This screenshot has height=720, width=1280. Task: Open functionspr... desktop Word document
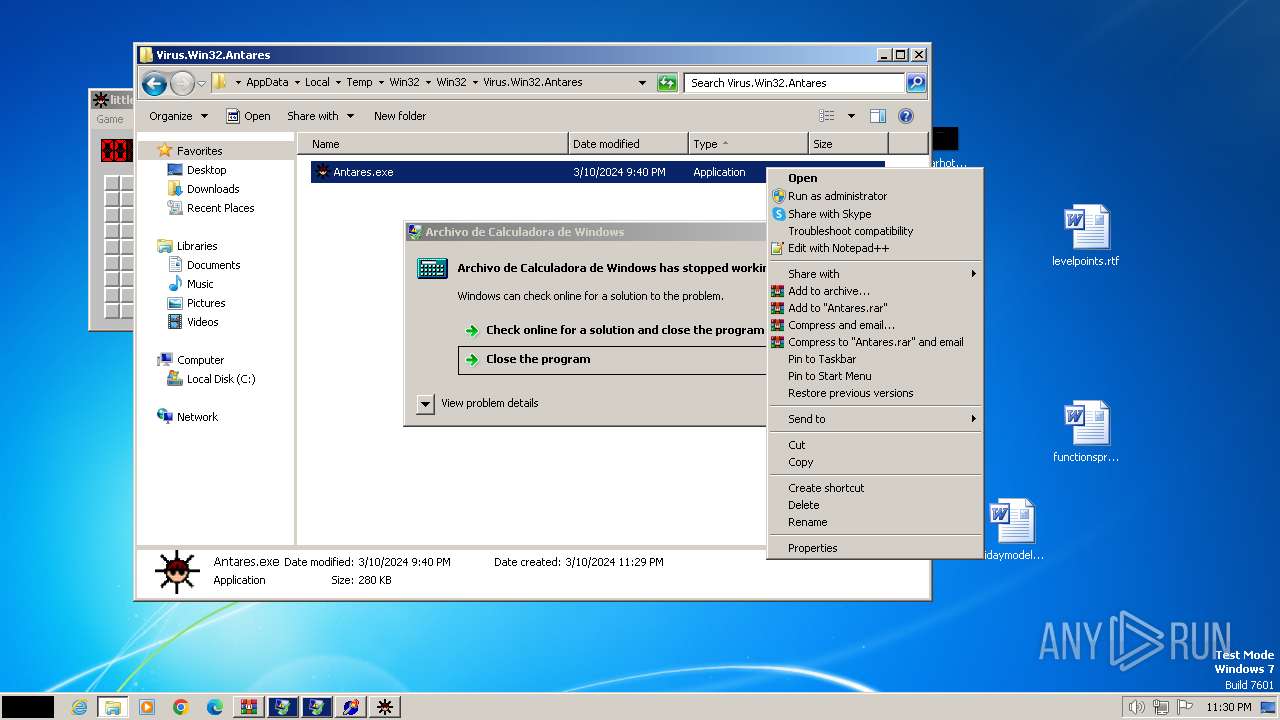[x=1086, y=432]
